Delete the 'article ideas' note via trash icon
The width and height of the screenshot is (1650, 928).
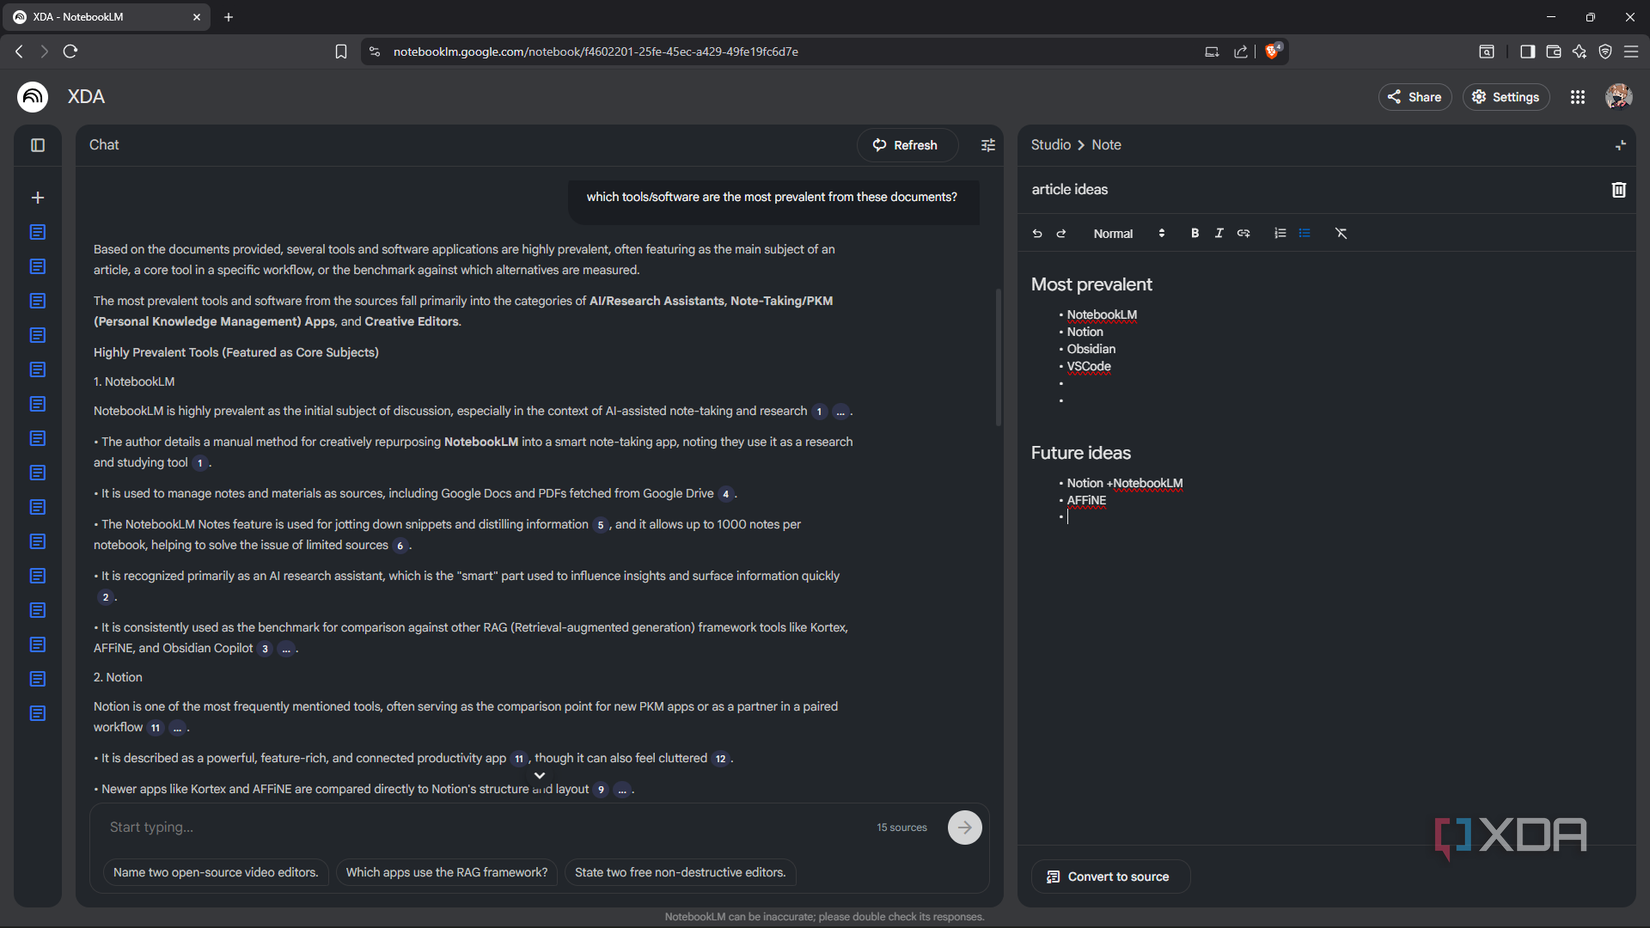pos(1619,189)
